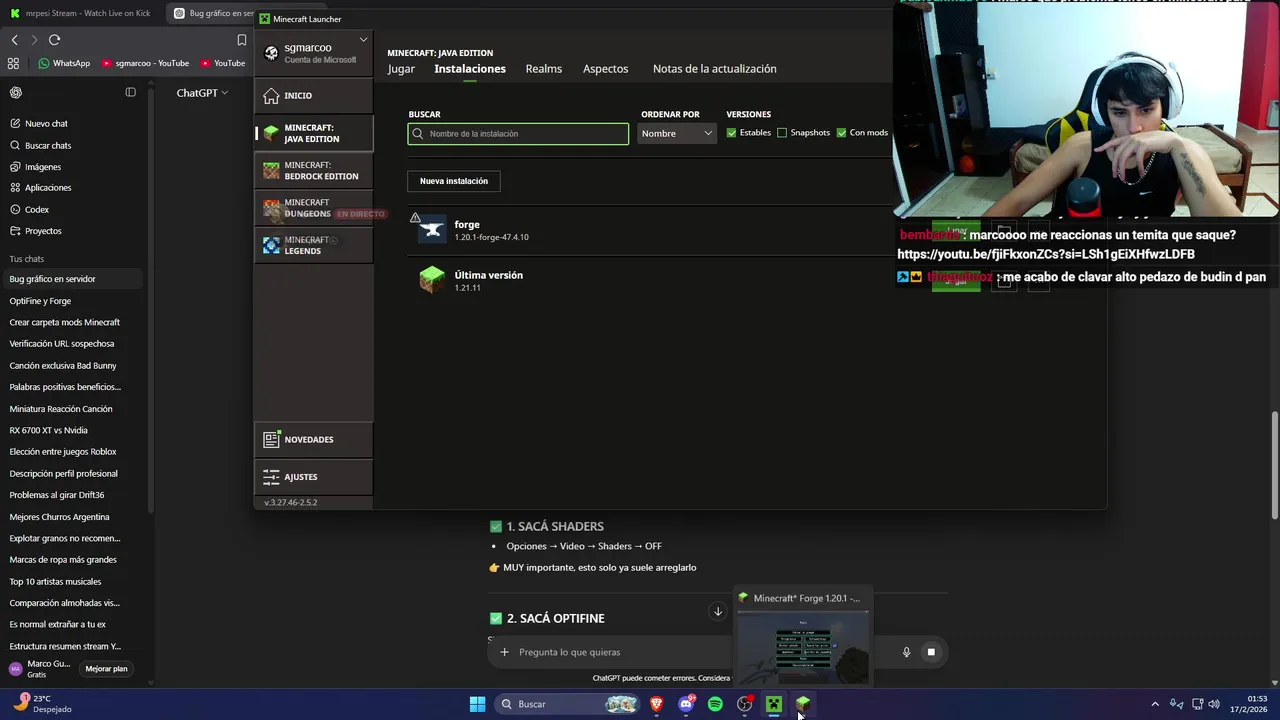Switch to mrpesi Stream Kick browser tab
The height and width of the screenshot is (720, 1280).
[80, 13]
